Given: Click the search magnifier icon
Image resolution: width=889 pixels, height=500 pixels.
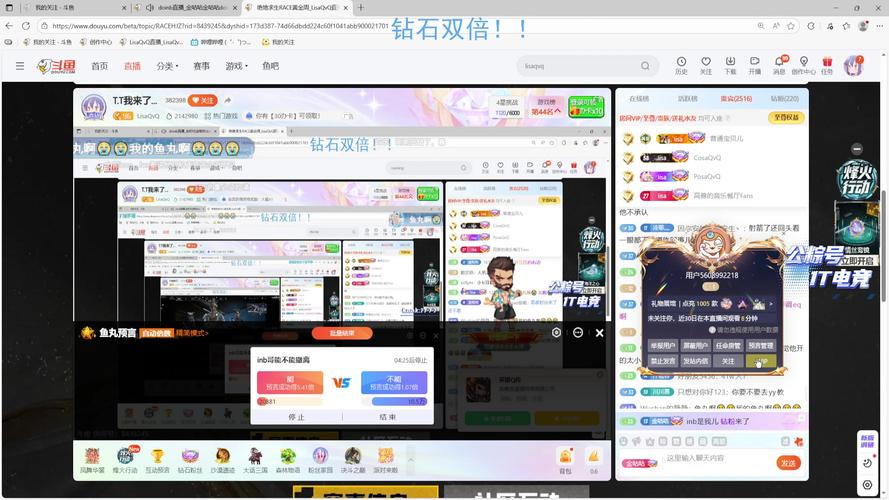Looking at the screenshot, I should [x=645, y=66].
